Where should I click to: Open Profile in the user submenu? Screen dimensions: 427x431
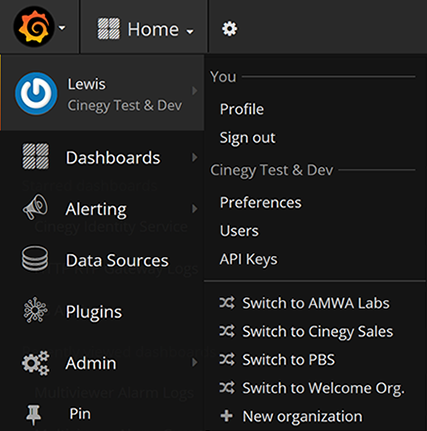click(x=242, y=109)
